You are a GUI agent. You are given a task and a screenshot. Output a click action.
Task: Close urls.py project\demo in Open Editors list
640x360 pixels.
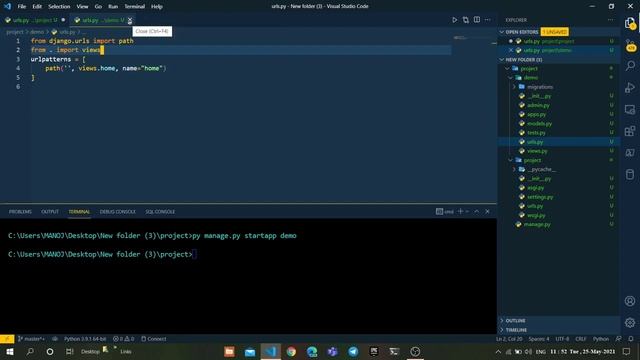pyautogui.click(x=511, y=50)
